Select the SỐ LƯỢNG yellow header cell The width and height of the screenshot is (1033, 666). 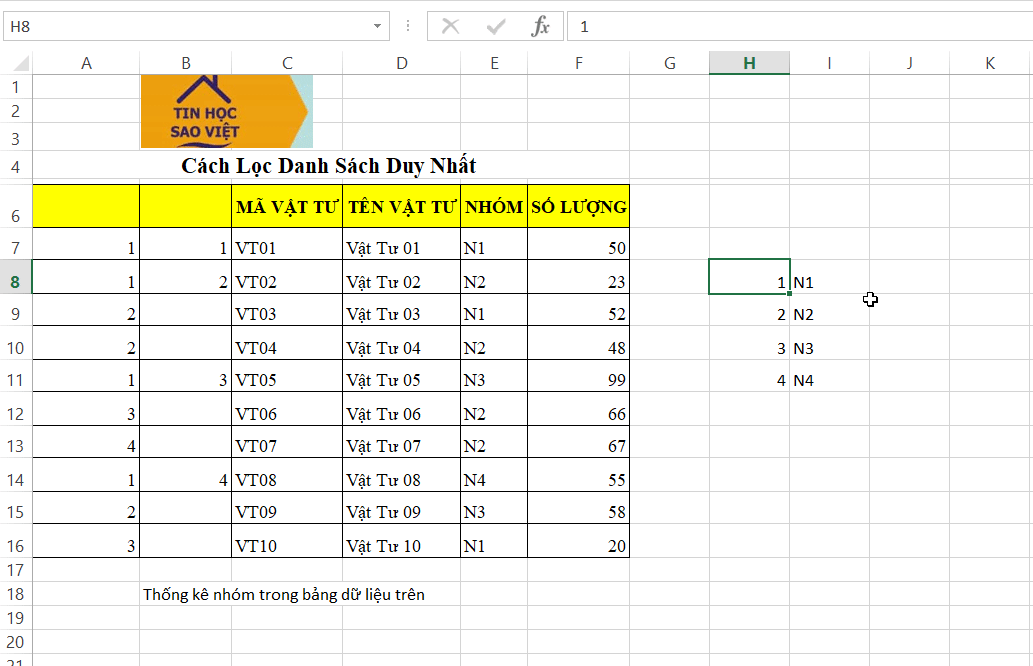pos(578,206)
